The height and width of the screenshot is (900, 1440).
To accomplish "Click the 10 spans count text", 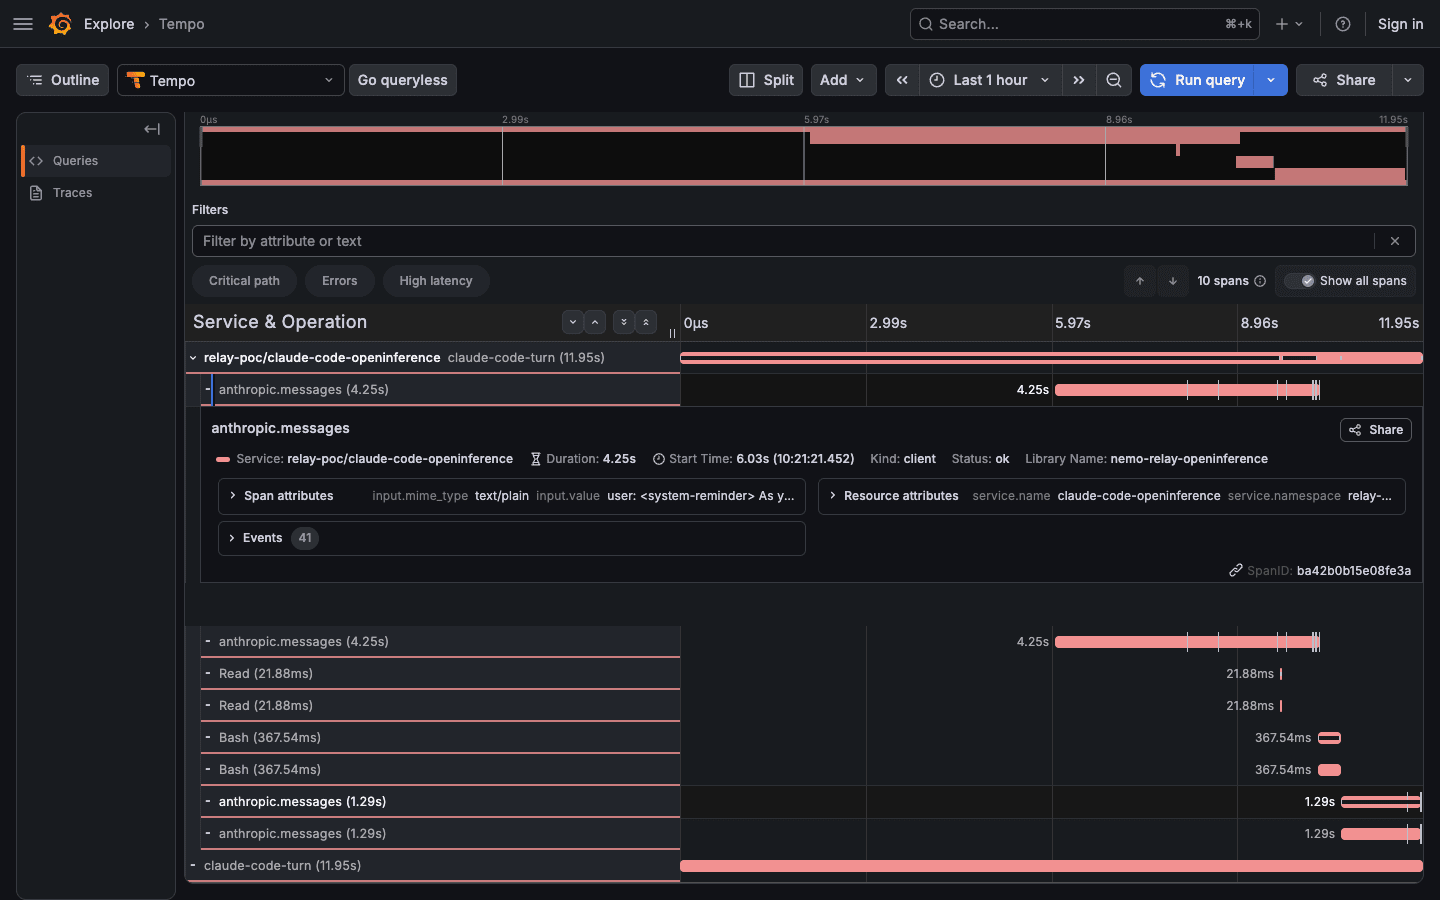I will 1223,281.
